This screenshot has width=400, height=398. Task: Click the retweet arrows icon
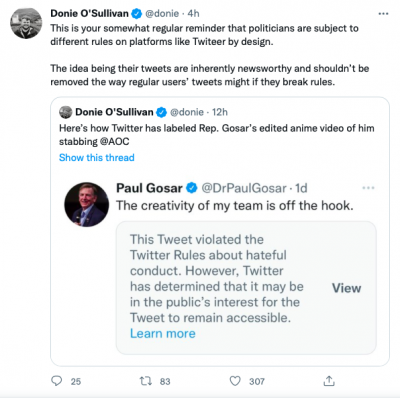(146, 381)
